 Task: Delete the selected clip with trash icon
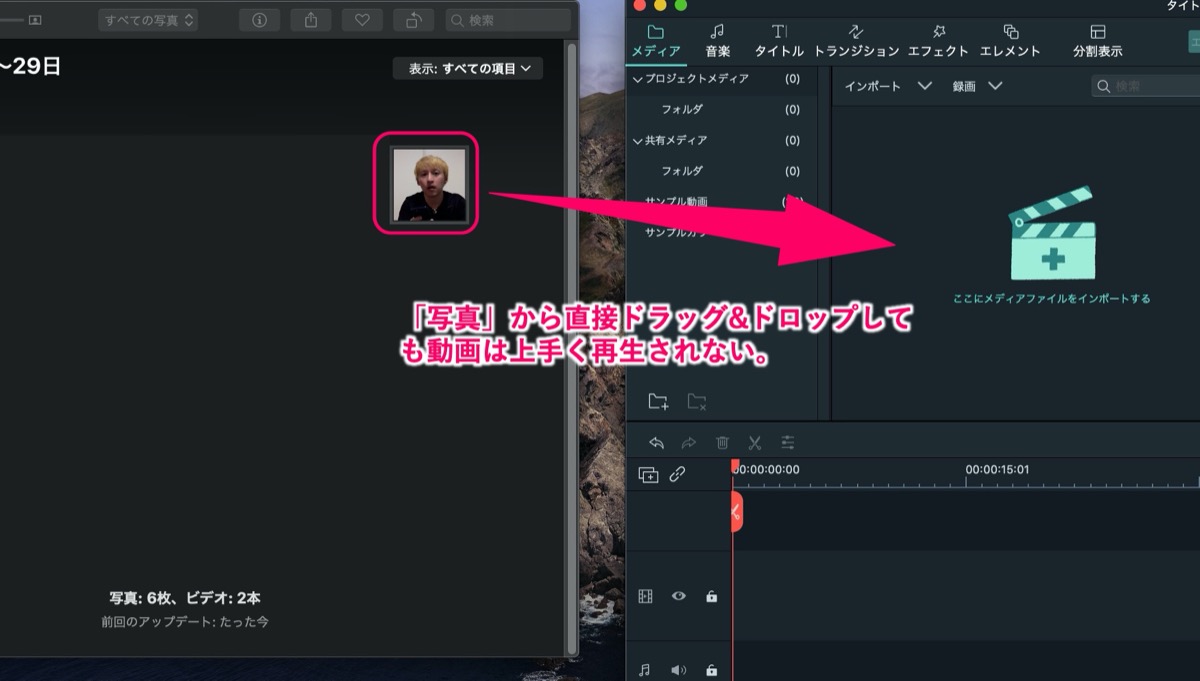(x=722, y=442)
